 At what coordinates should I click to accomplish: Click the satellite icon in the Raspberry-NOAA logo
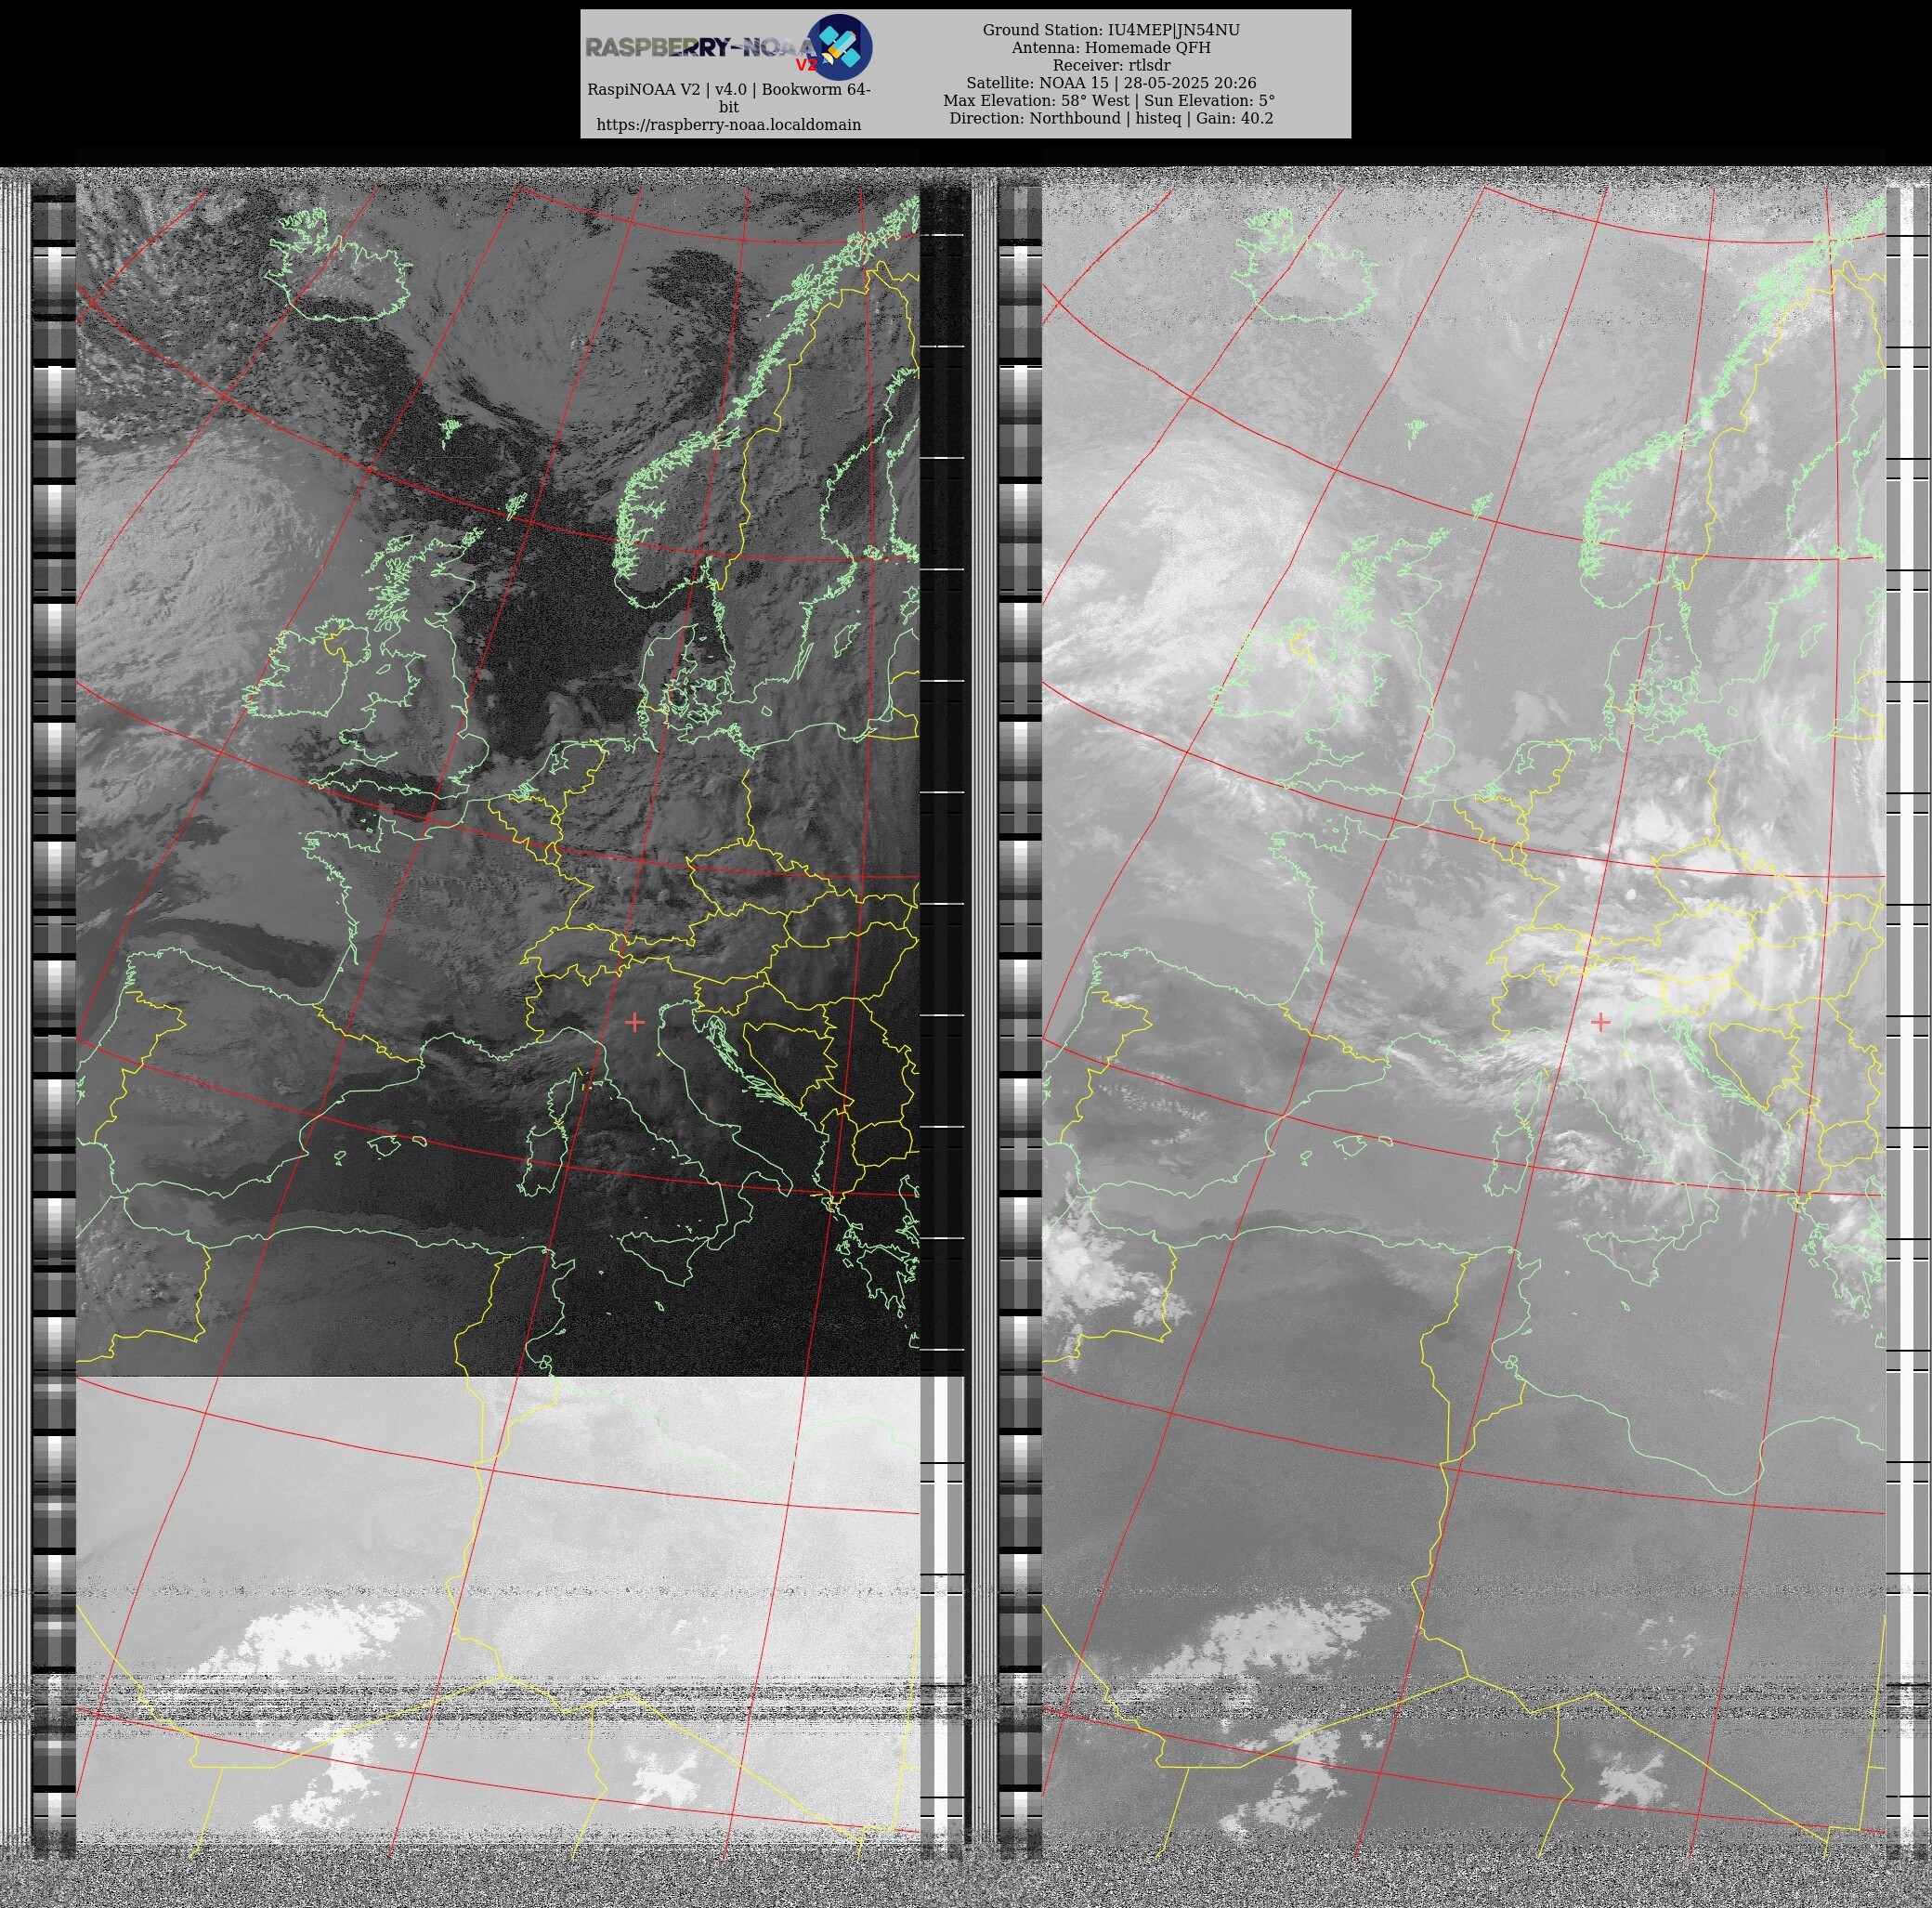coord(839,47)
